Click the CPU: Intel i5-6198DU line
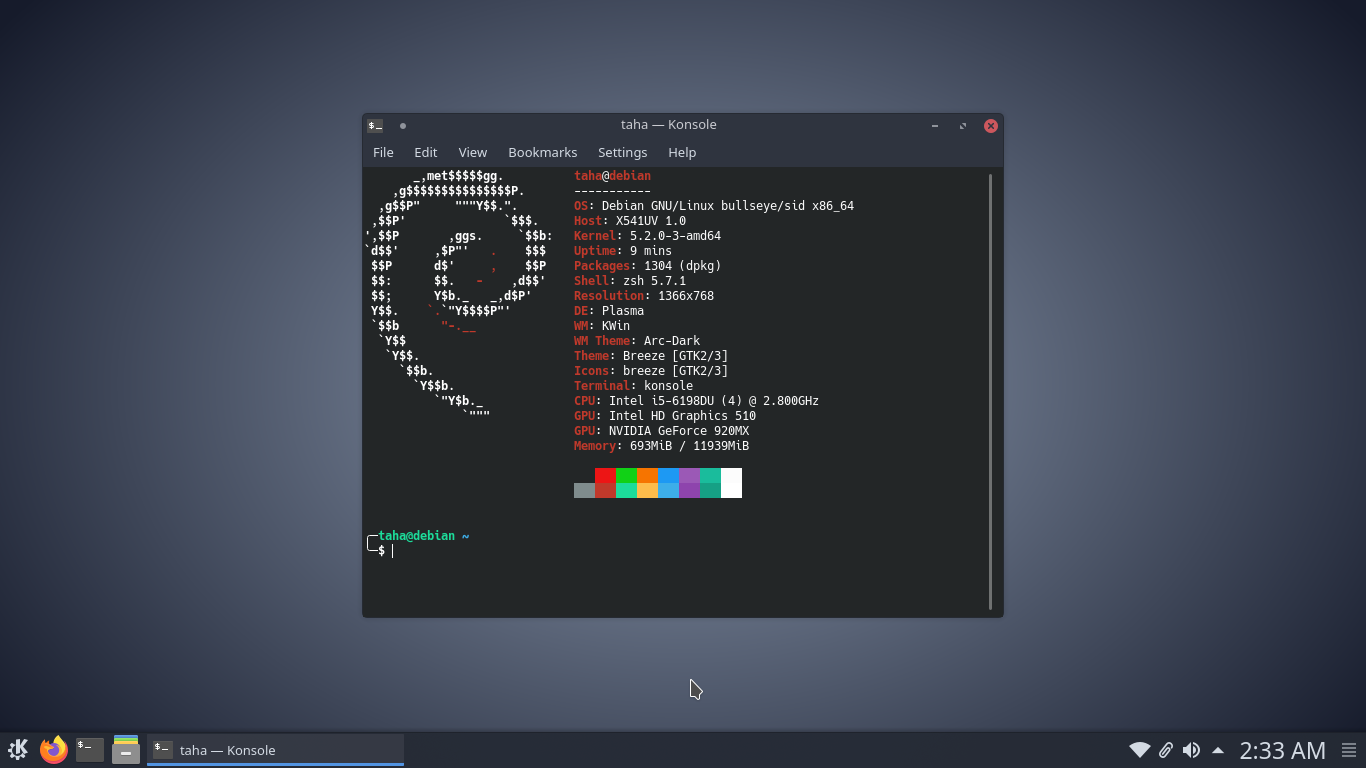 [696, 401]
